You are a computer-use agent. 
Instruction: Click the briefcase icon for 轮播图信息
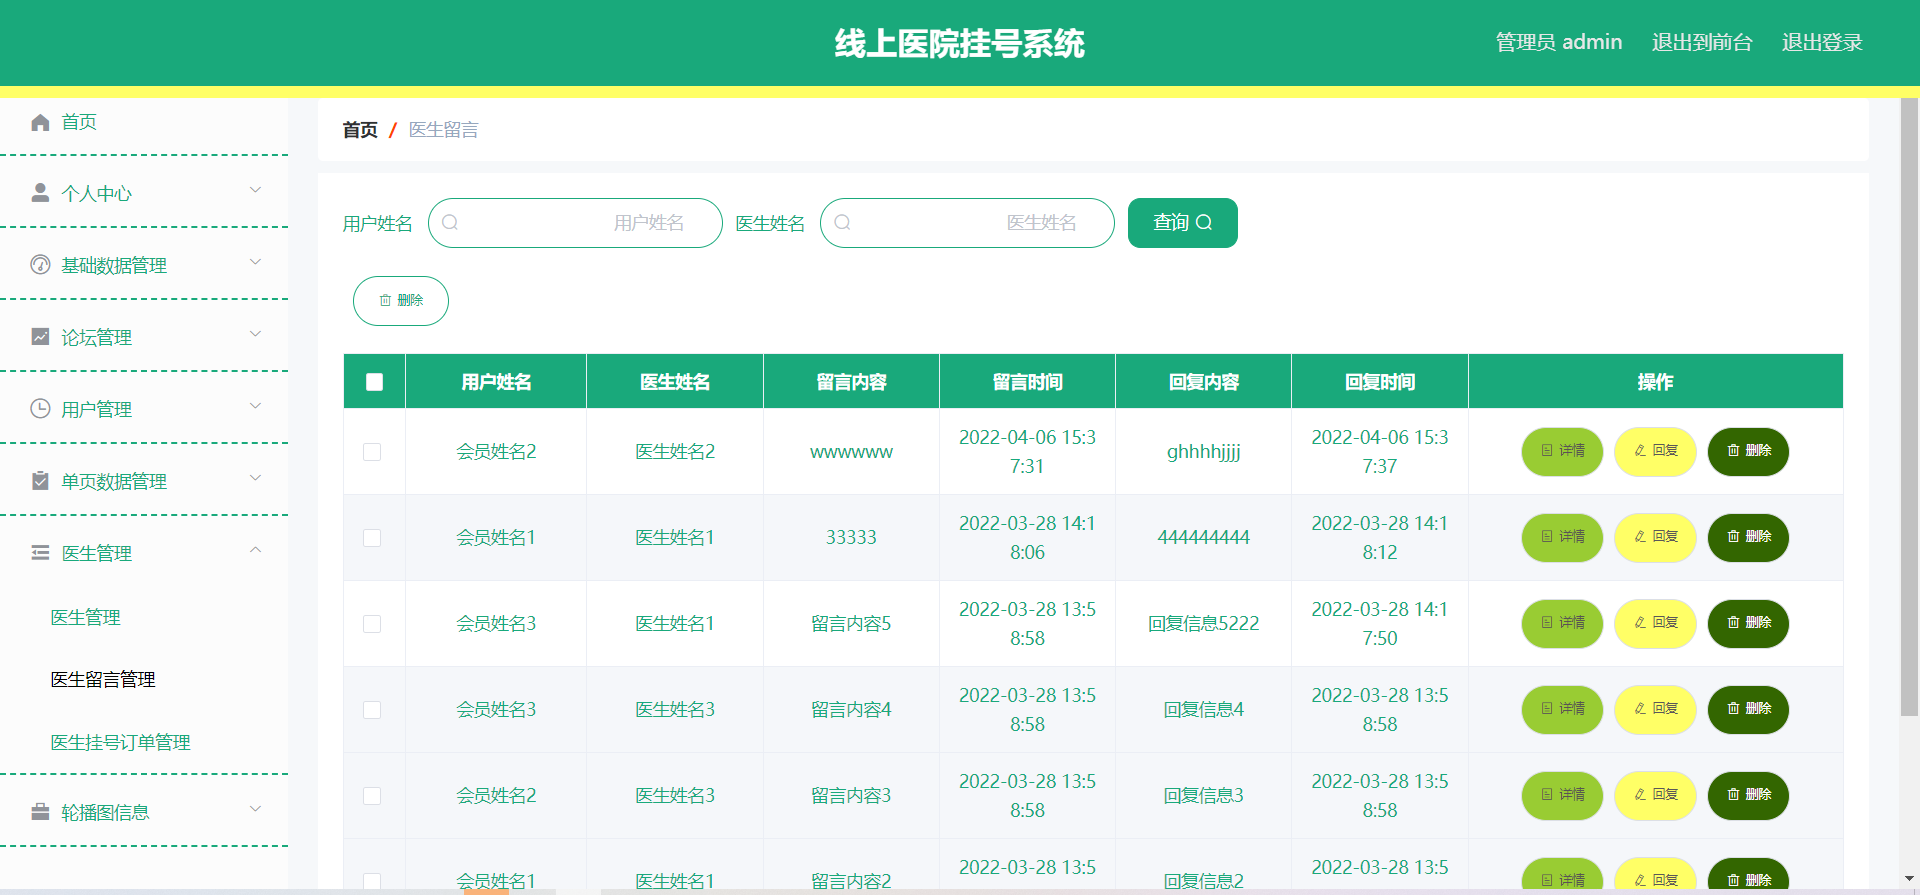[x=40, y=812]
